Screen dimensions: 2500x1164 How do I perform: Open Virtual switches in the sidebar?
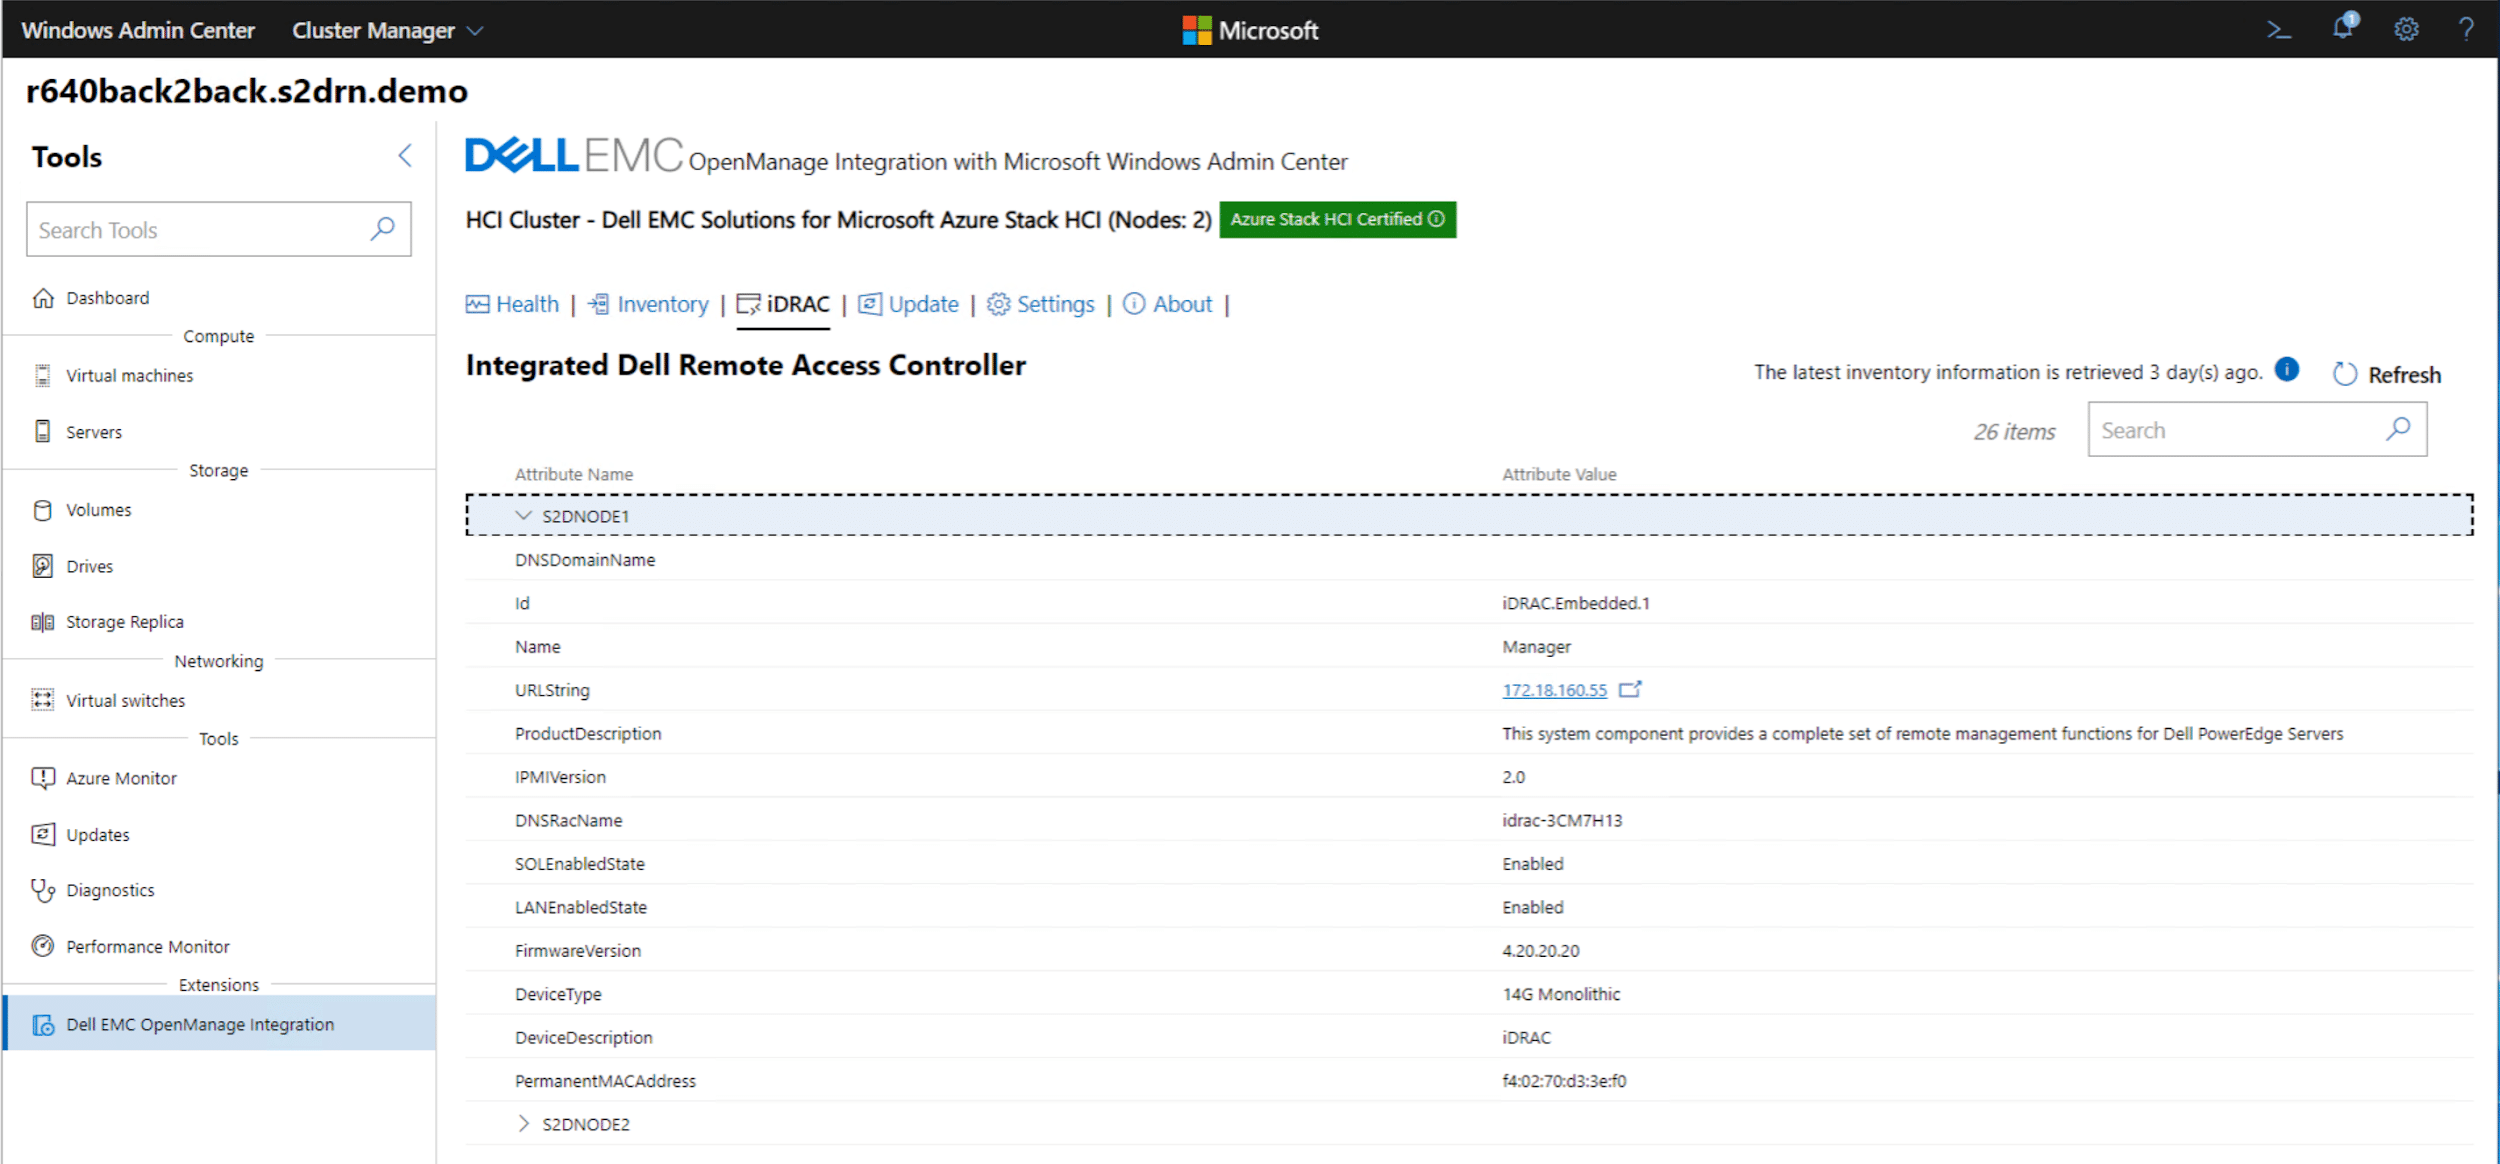[125, 700]
